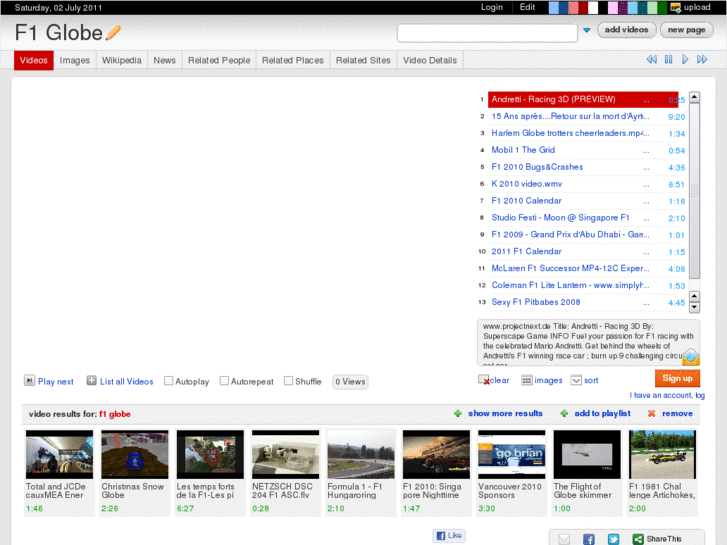Share via the Facebook icon in share bar
727x545 pixels.
point(589,539)
